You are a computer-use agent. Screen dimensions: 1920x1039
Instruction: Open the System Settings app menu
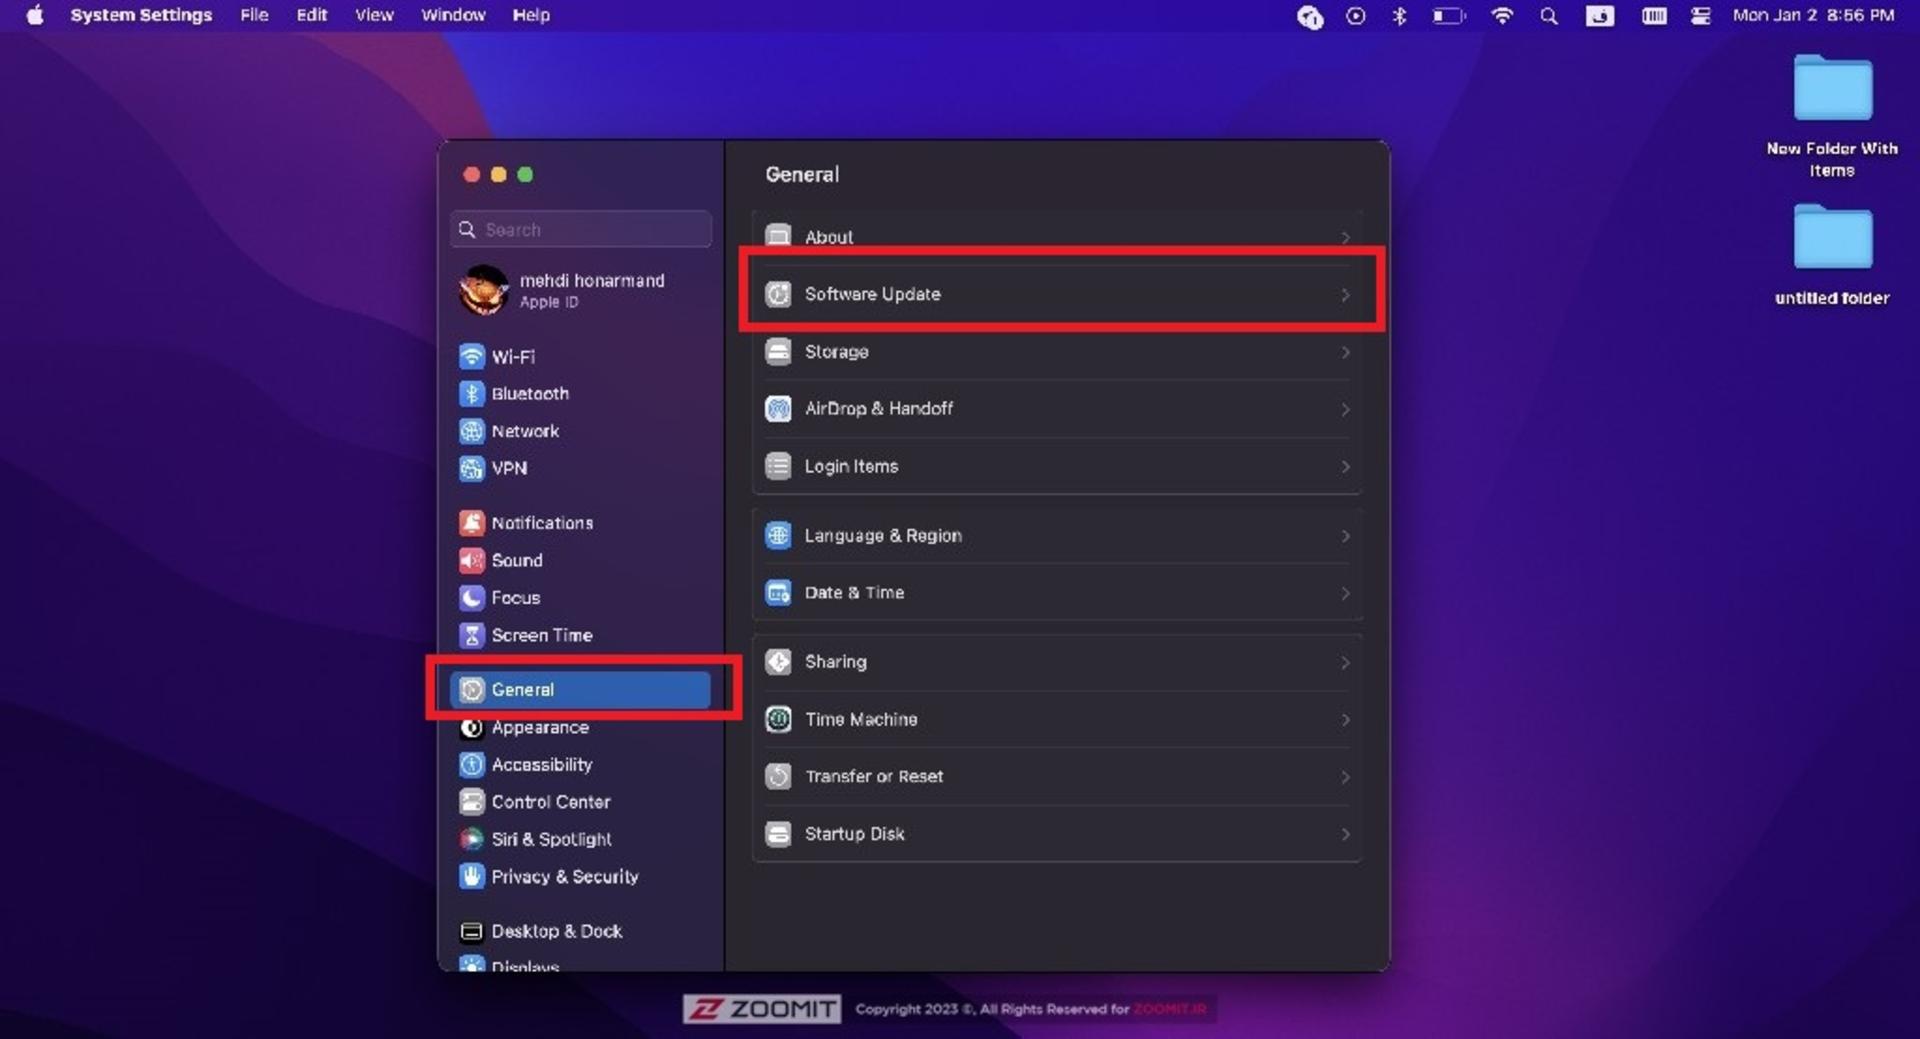click(141, 15)
